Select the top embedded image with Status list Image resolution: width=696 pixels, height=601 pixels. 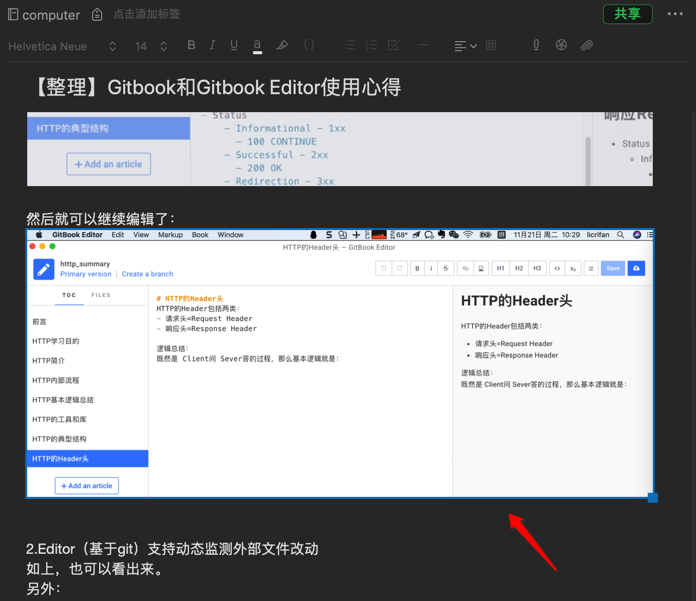[x=340, y=149]
